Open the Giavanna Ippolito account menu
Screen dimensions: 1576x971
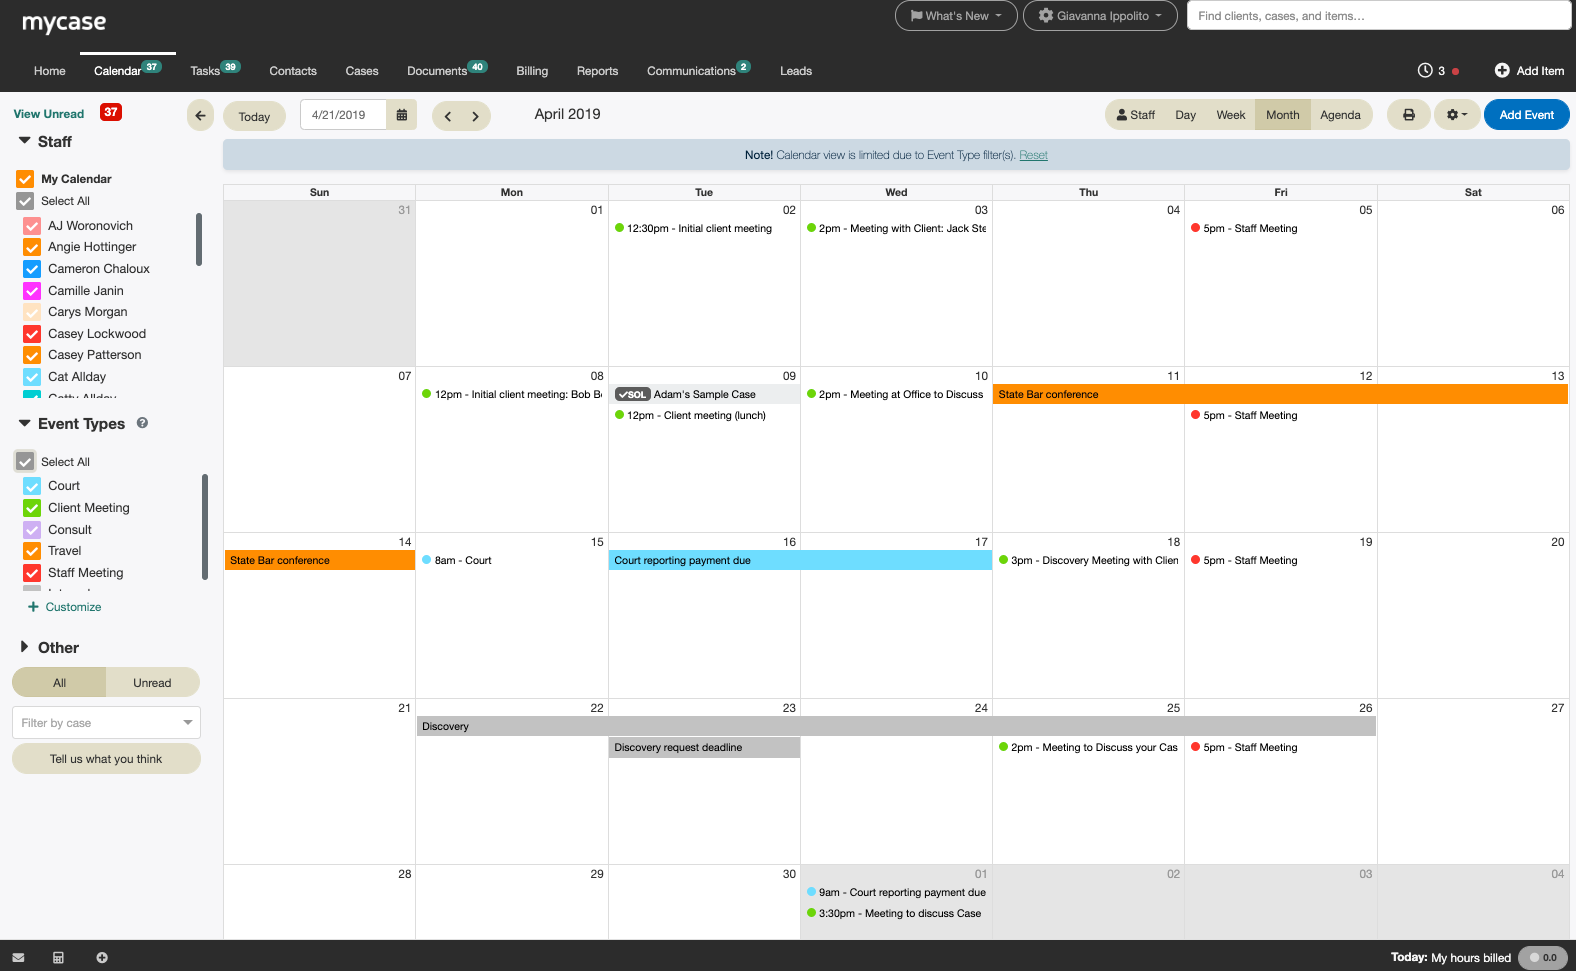point(1100,16)
